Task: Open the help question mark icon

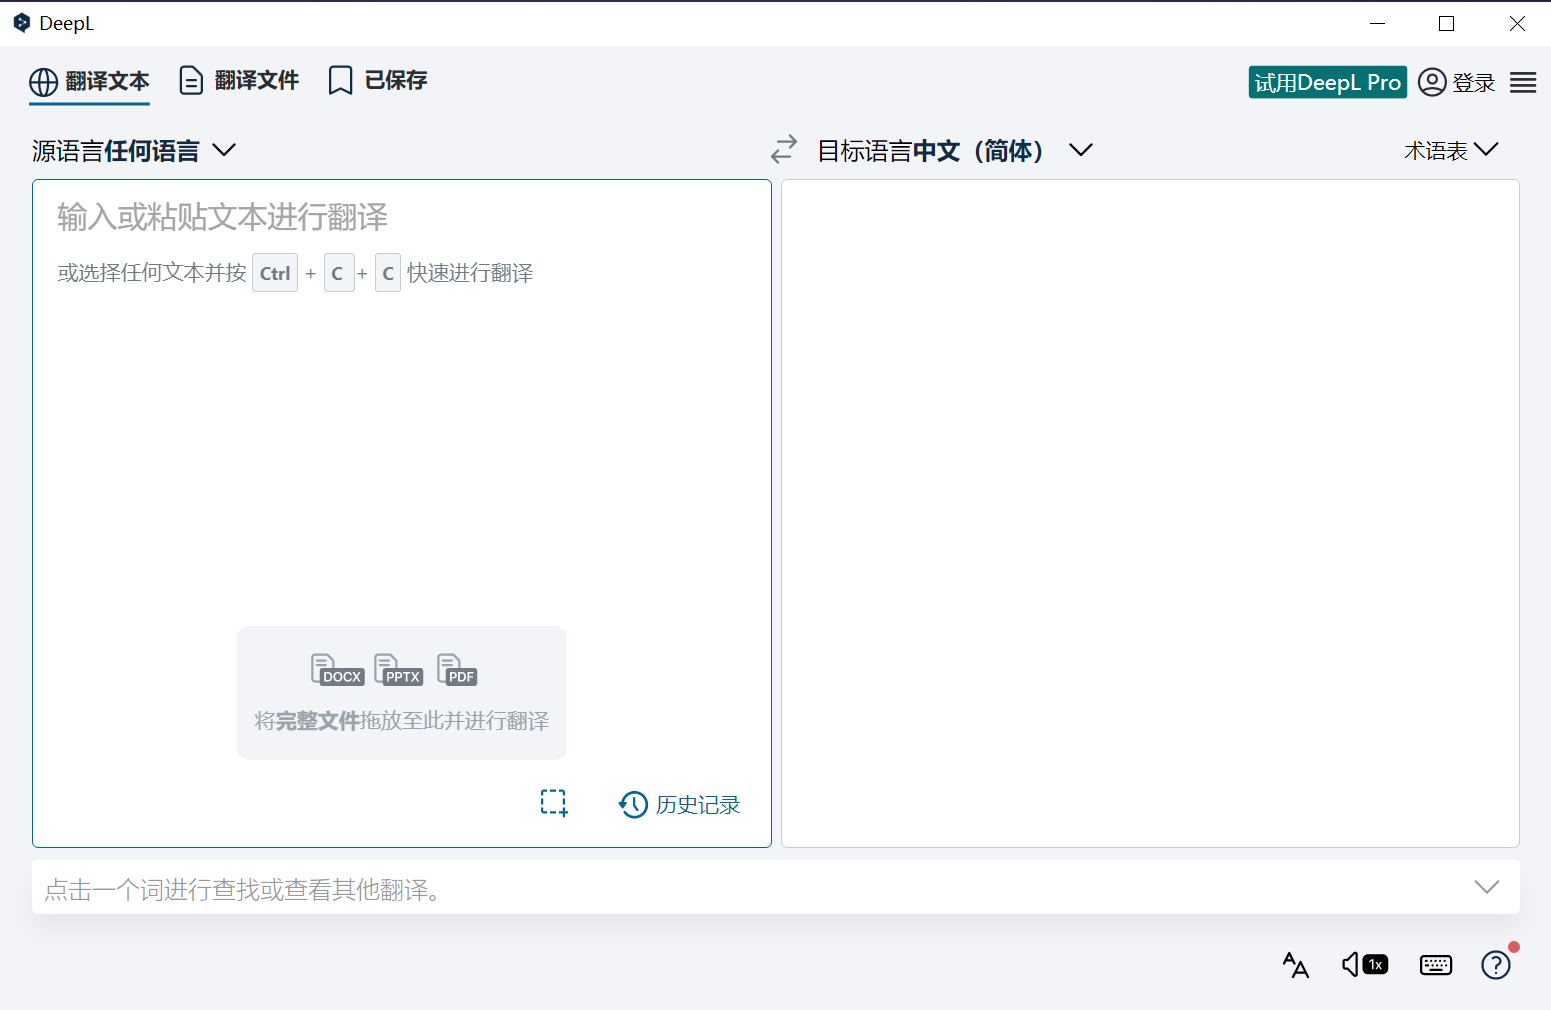Action: tap(1495, 964)
